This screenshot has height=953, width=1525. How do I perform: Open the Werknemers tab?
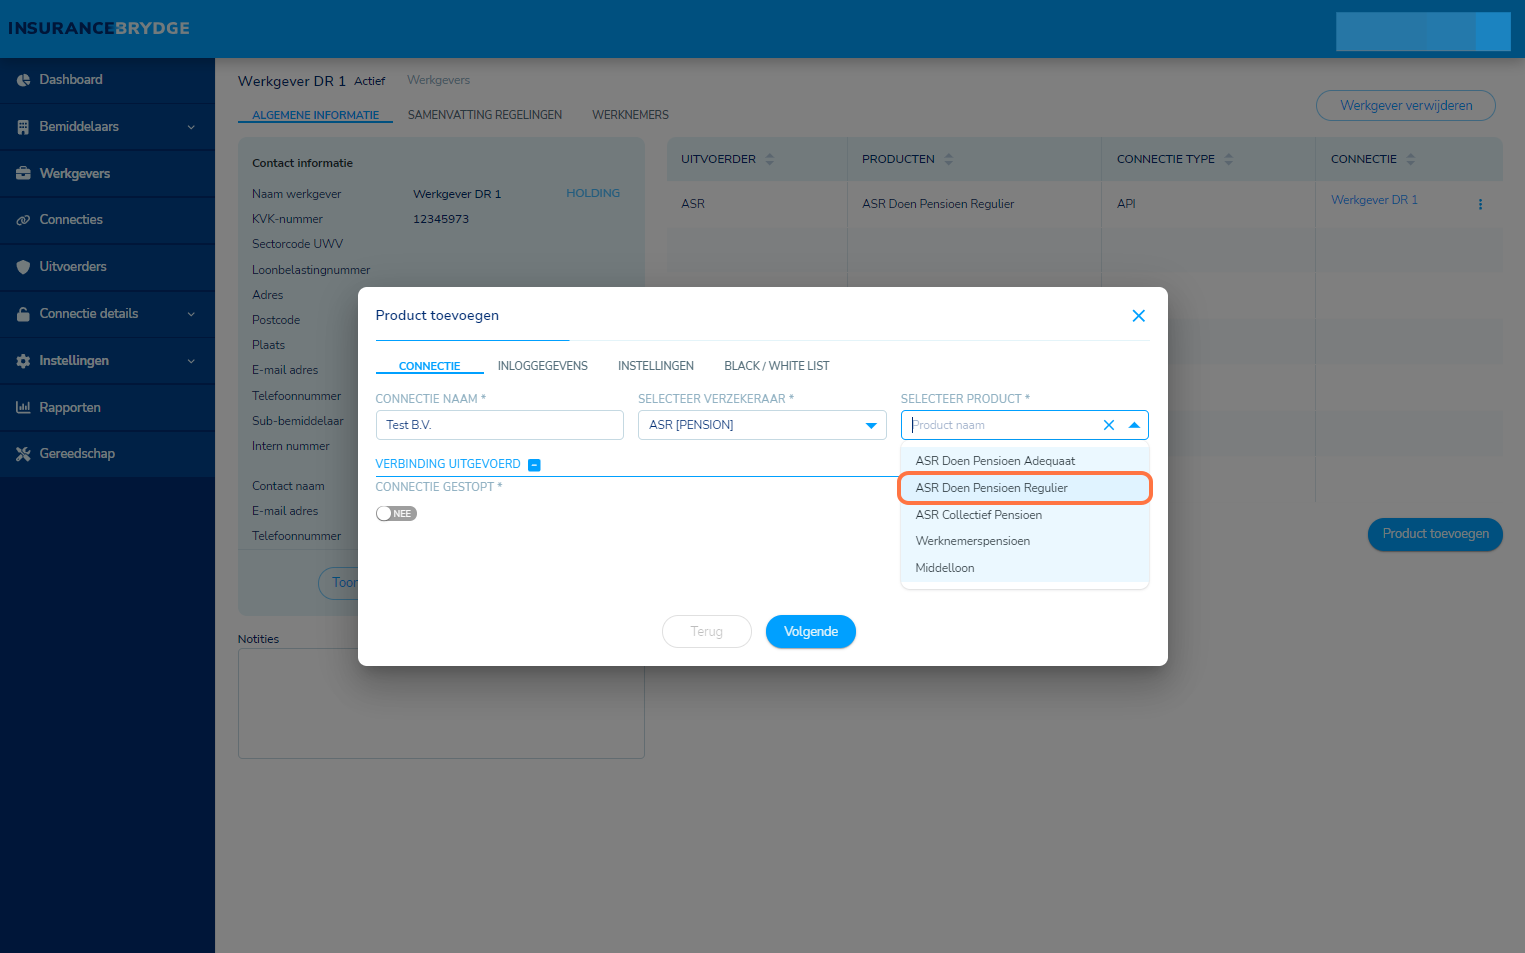(x=630, y=115)
